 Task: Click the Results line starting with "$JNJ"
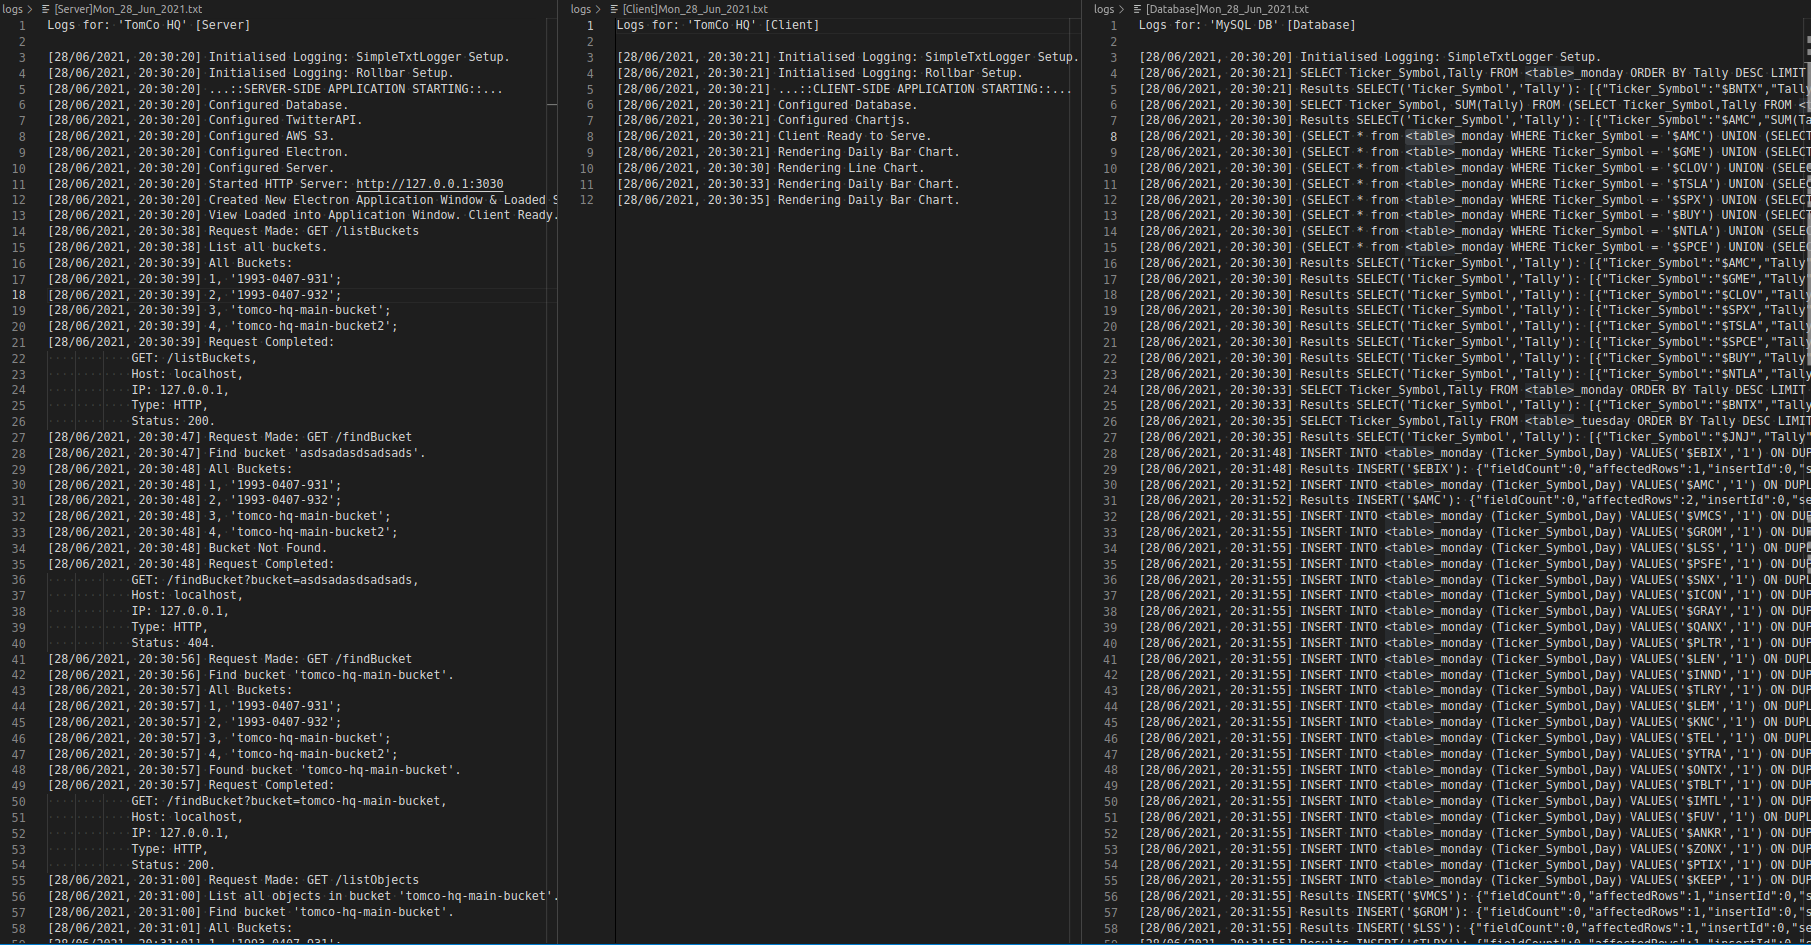click(1474, 437)
